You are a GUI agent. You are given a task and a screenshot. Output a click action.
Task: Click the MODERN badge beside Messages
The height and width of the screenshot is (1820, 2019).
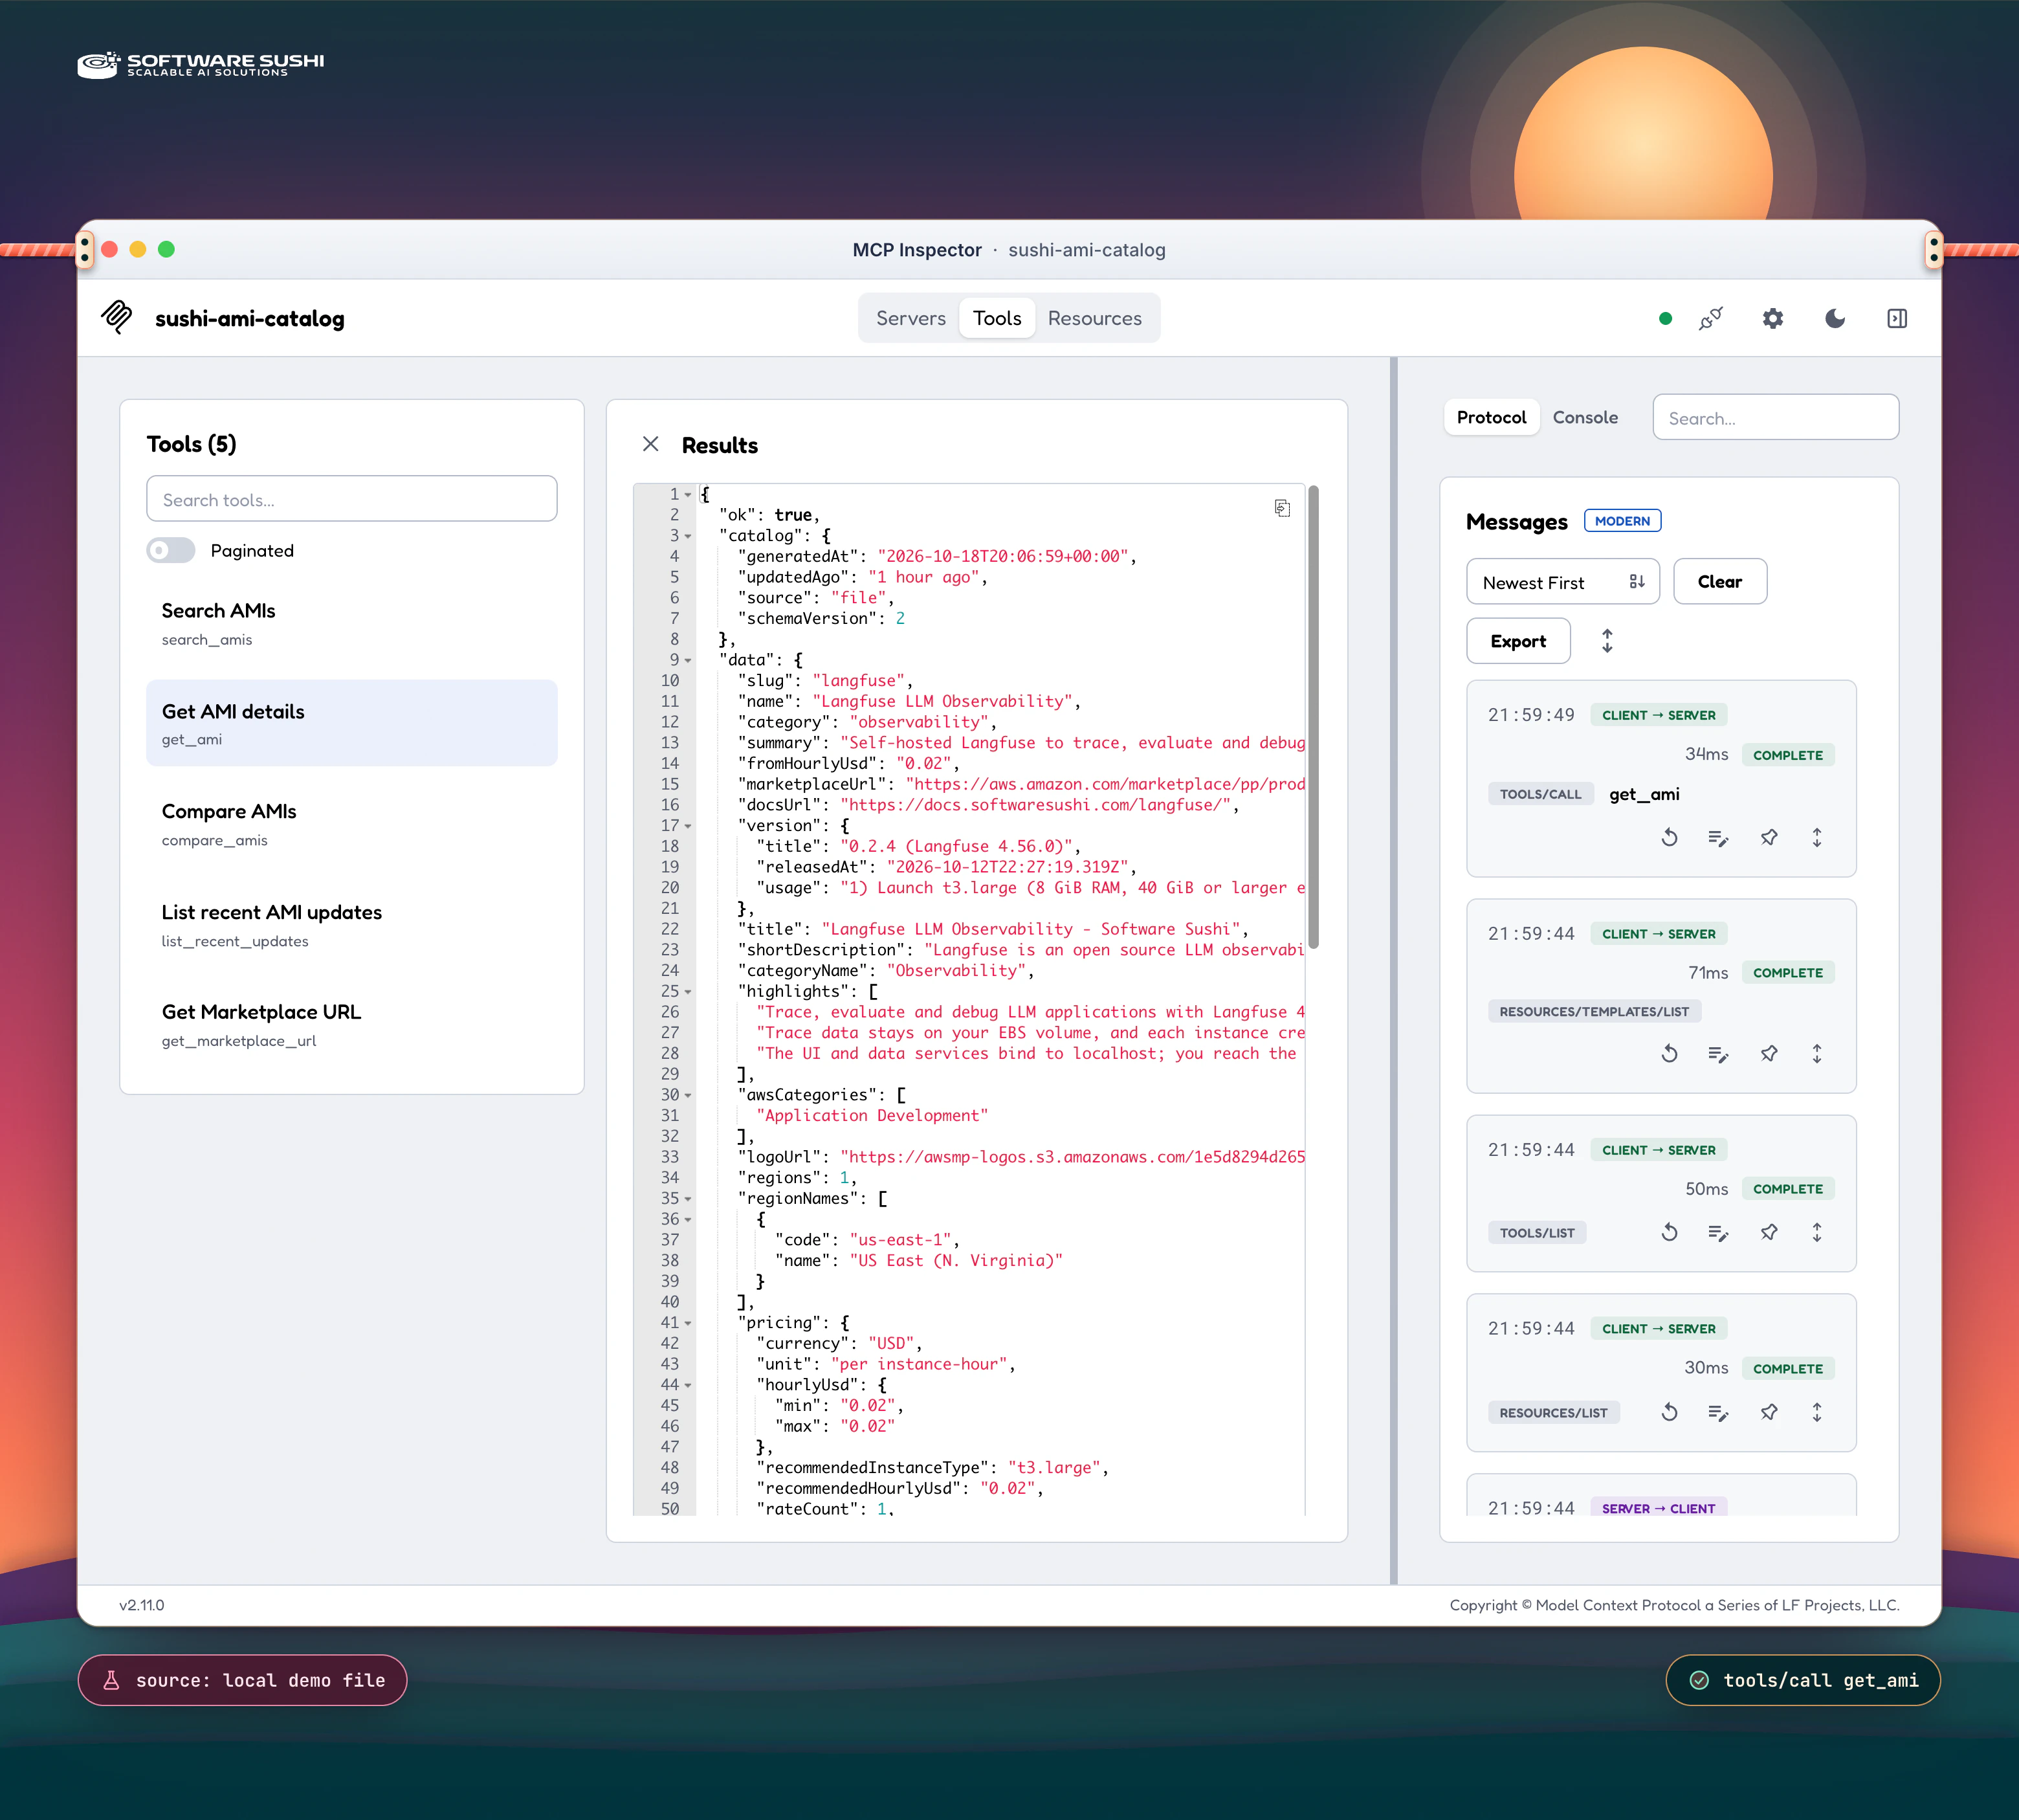(1622, 521)
